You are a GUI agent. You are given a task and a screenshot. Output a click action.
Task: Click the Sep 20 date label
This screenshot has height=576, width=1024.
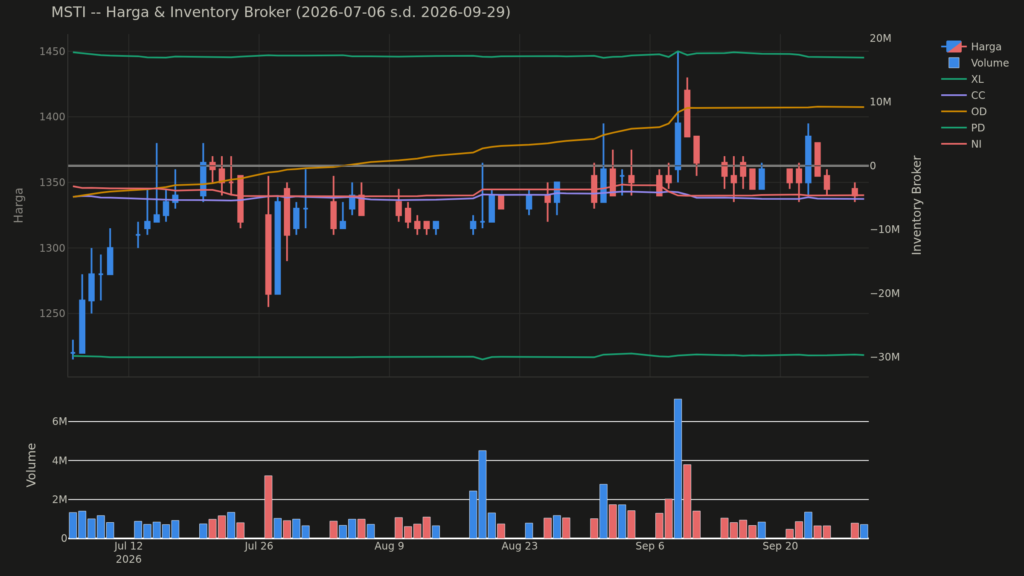(780, 546)
